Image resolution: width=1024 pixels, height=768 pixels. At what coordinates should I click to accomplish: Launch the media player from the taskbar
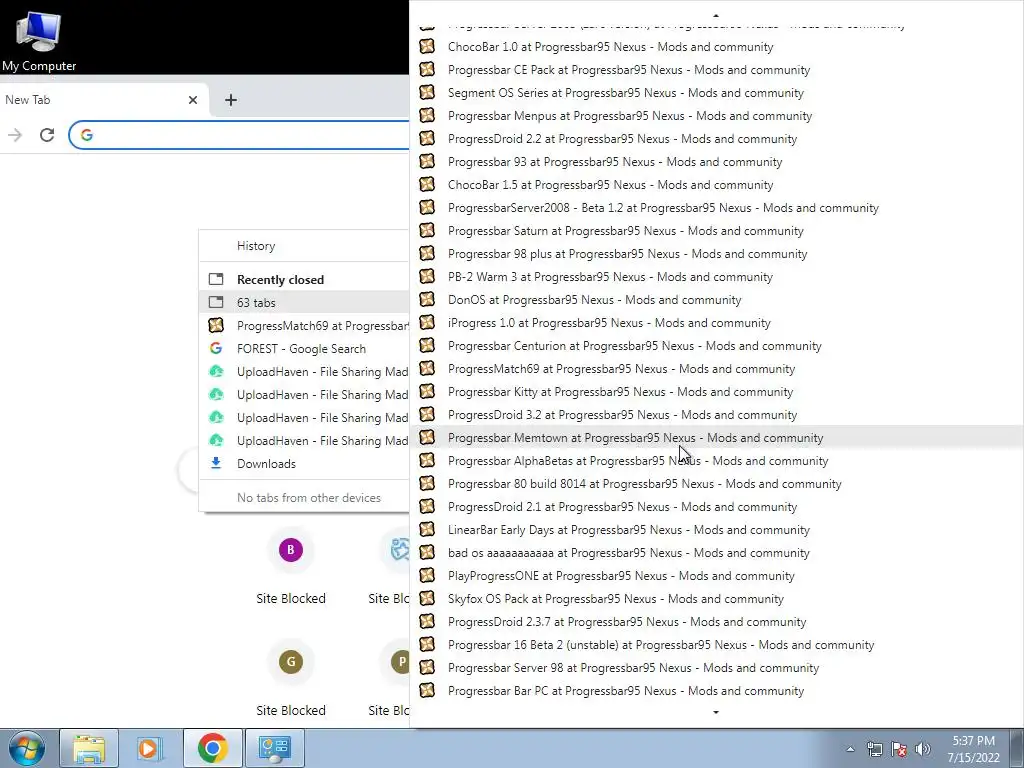pyautogui.click(x=150, y=748)
